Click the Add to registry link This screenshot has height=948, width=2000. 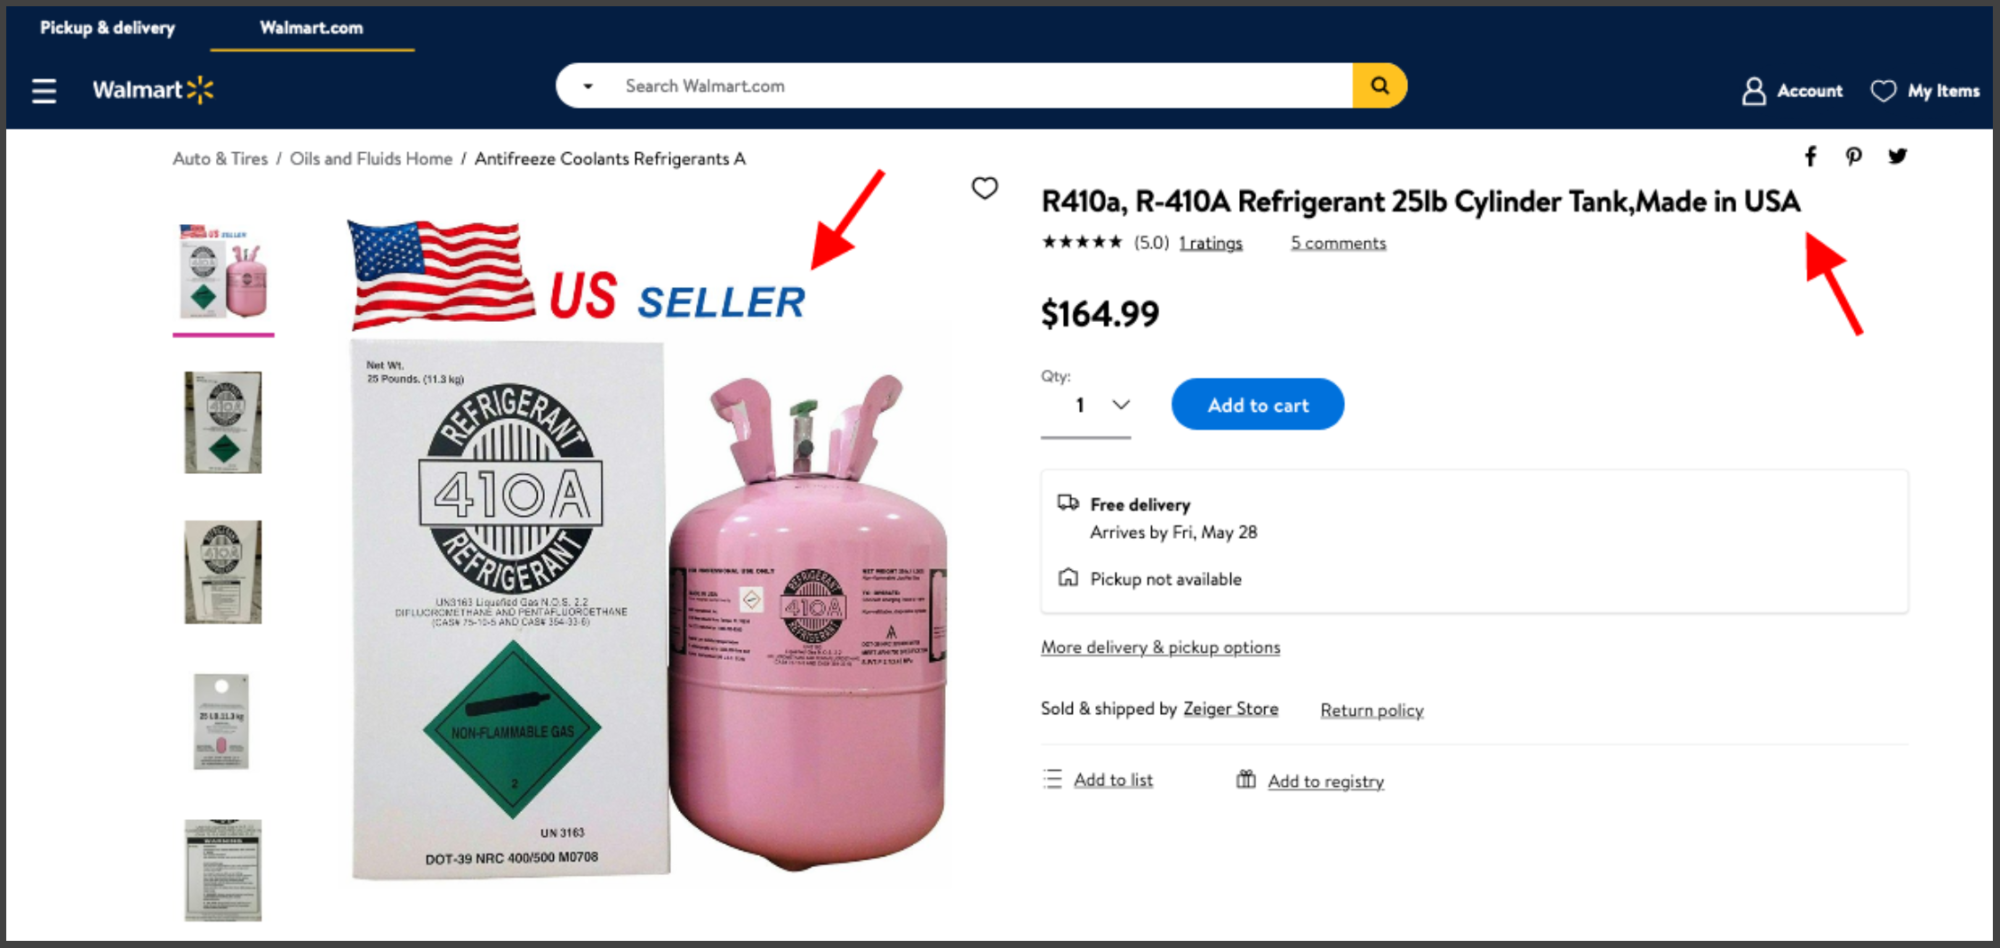1326,782
